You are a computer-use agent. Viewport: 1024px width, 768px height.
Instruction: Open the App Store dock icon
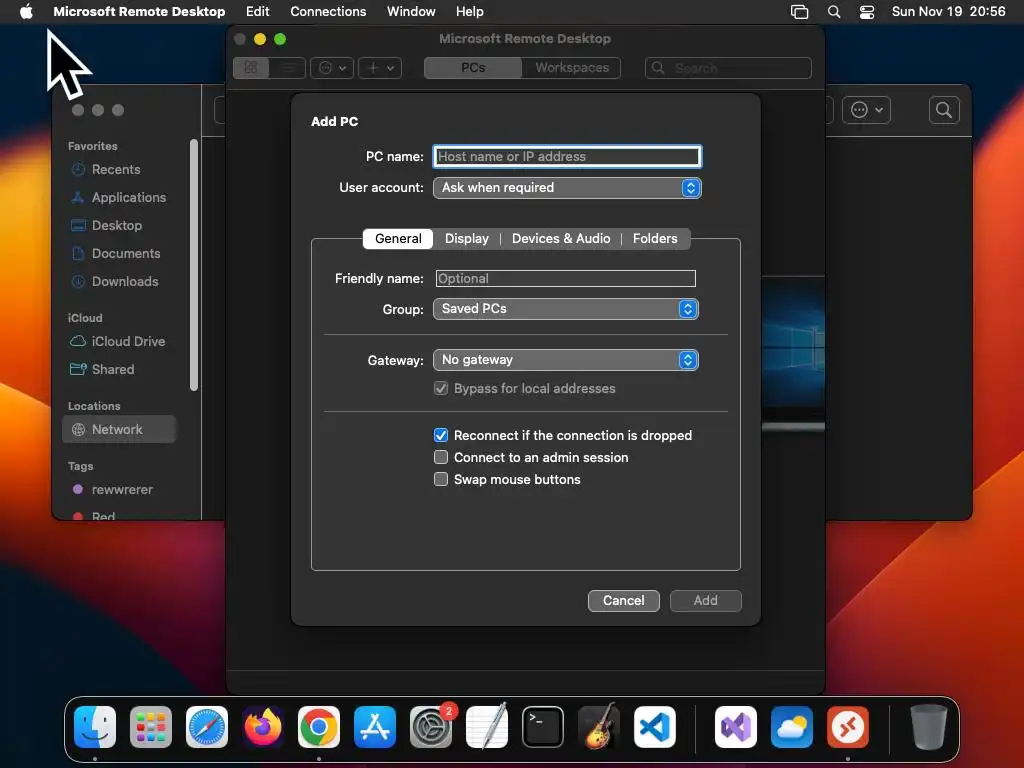coord(375,727)
